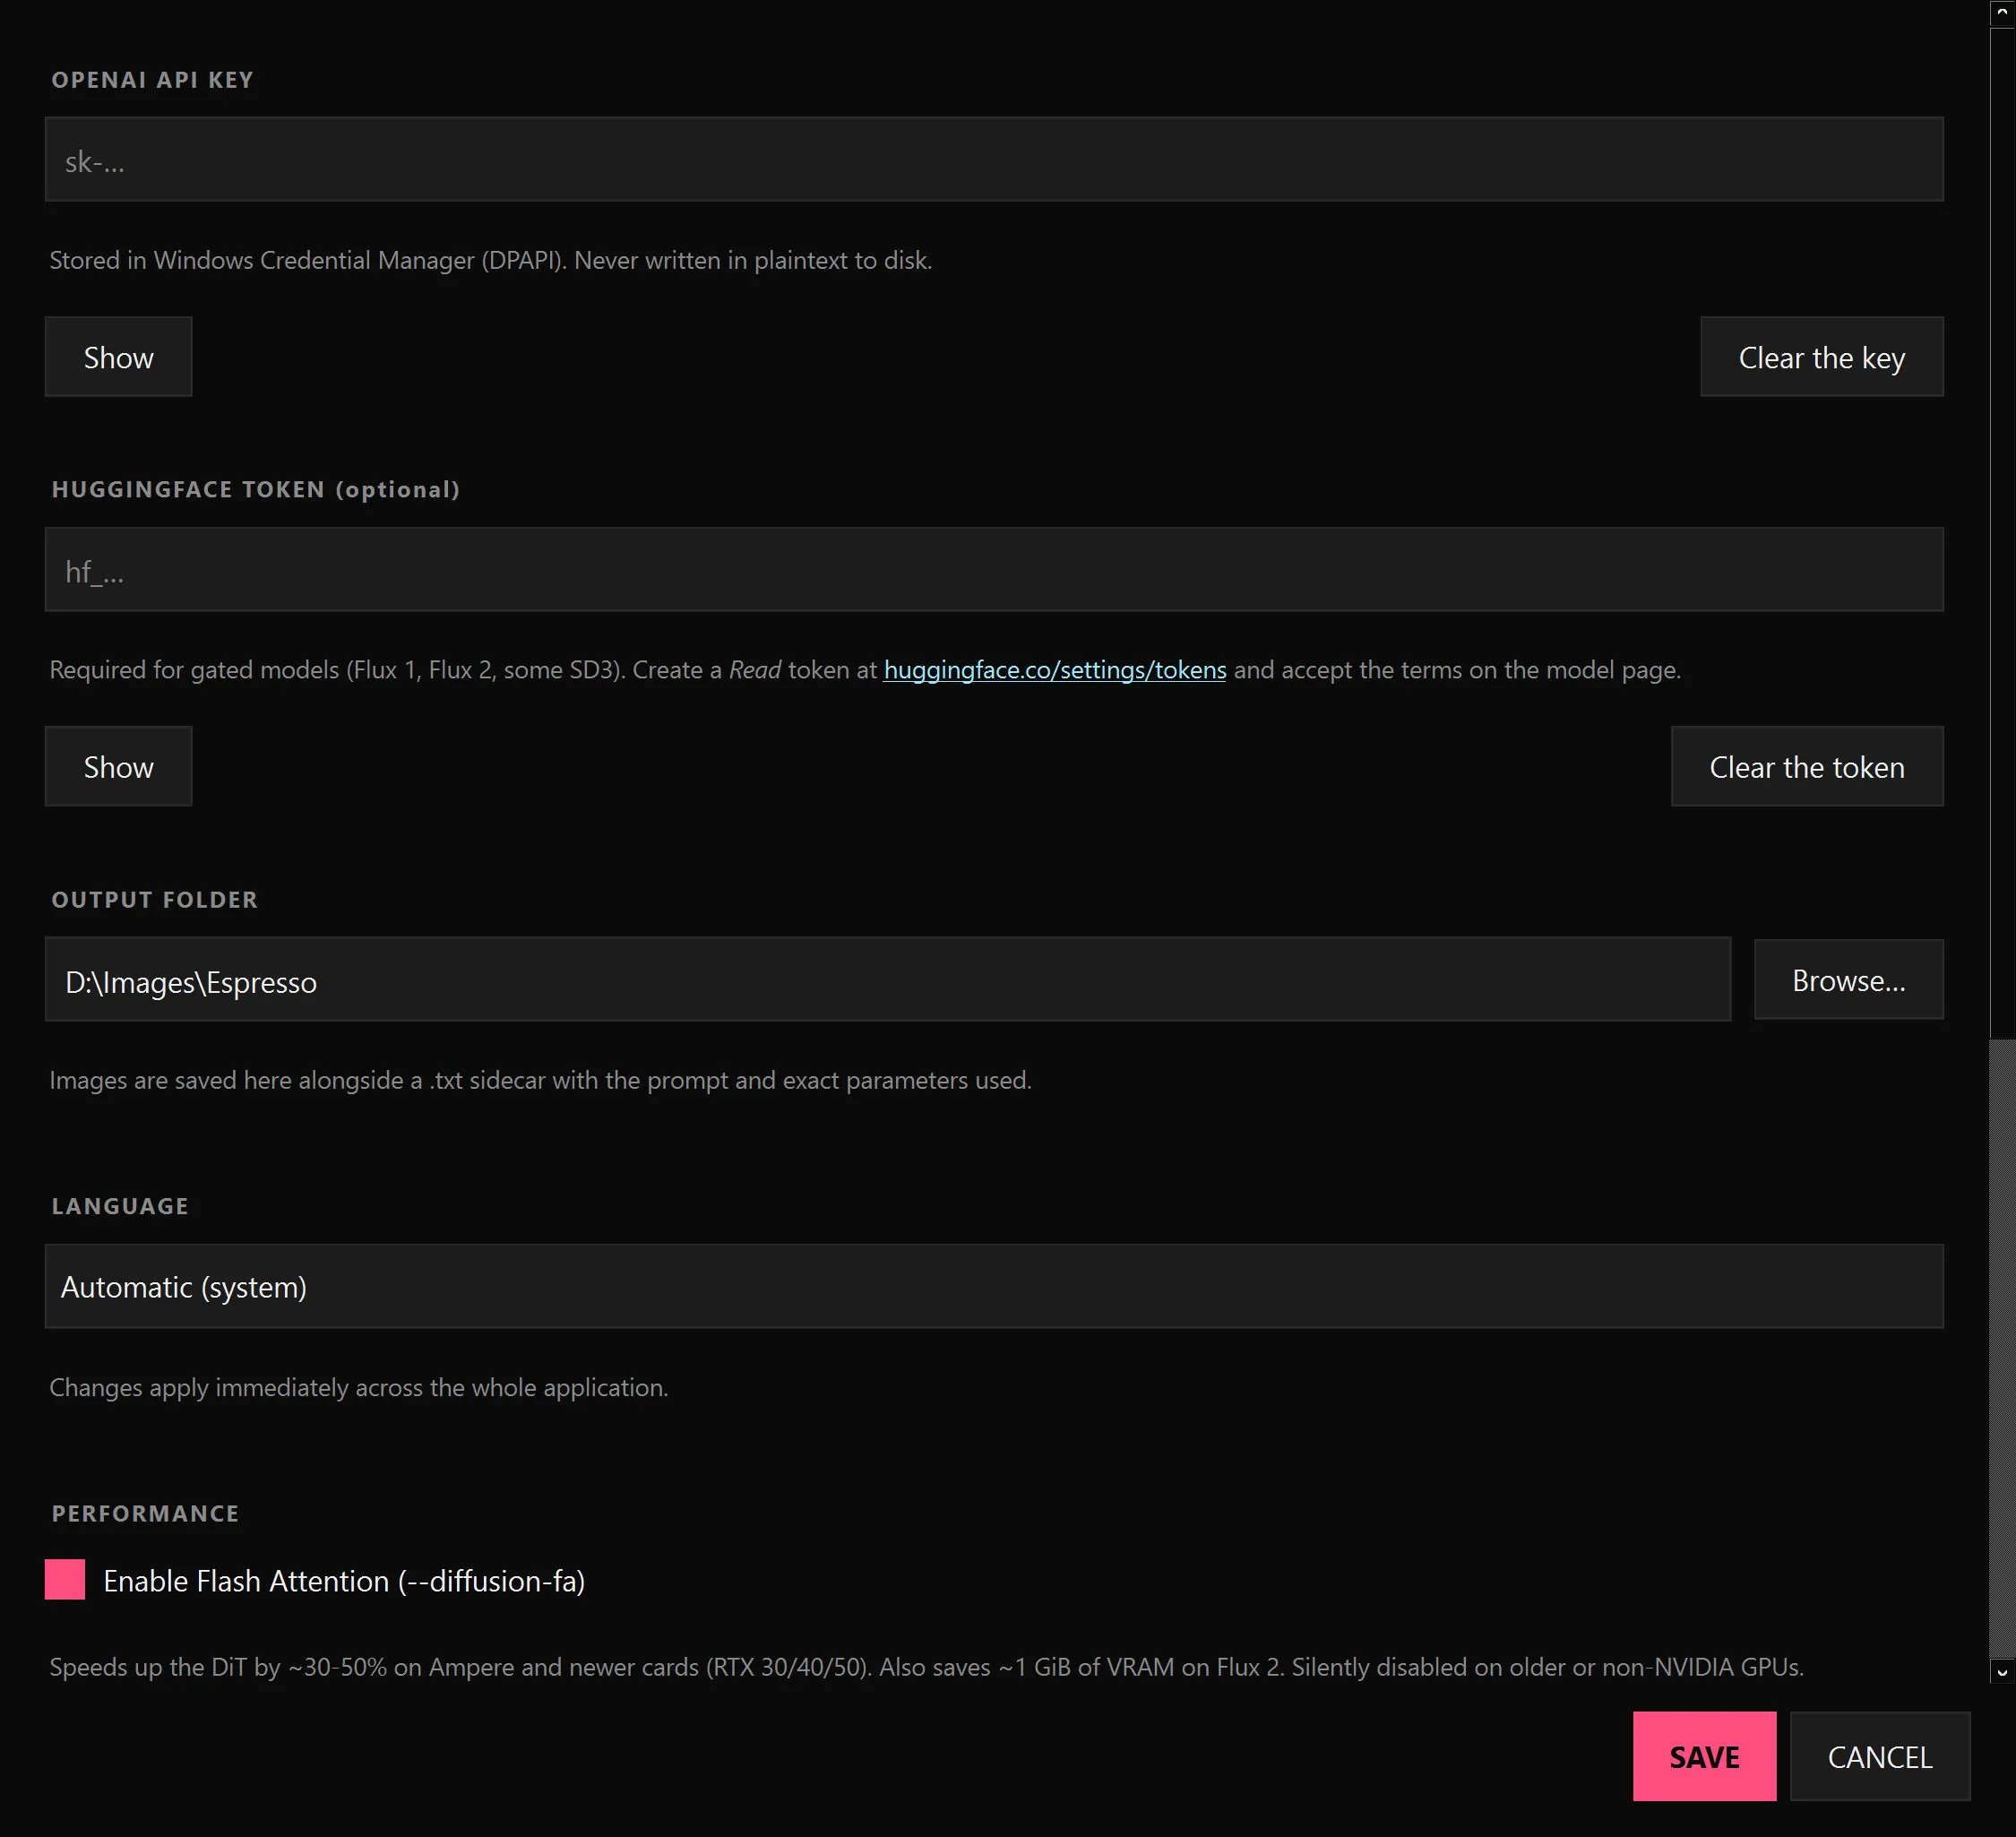Click the OUTPUT FOLDER heading label

[155, 900]
